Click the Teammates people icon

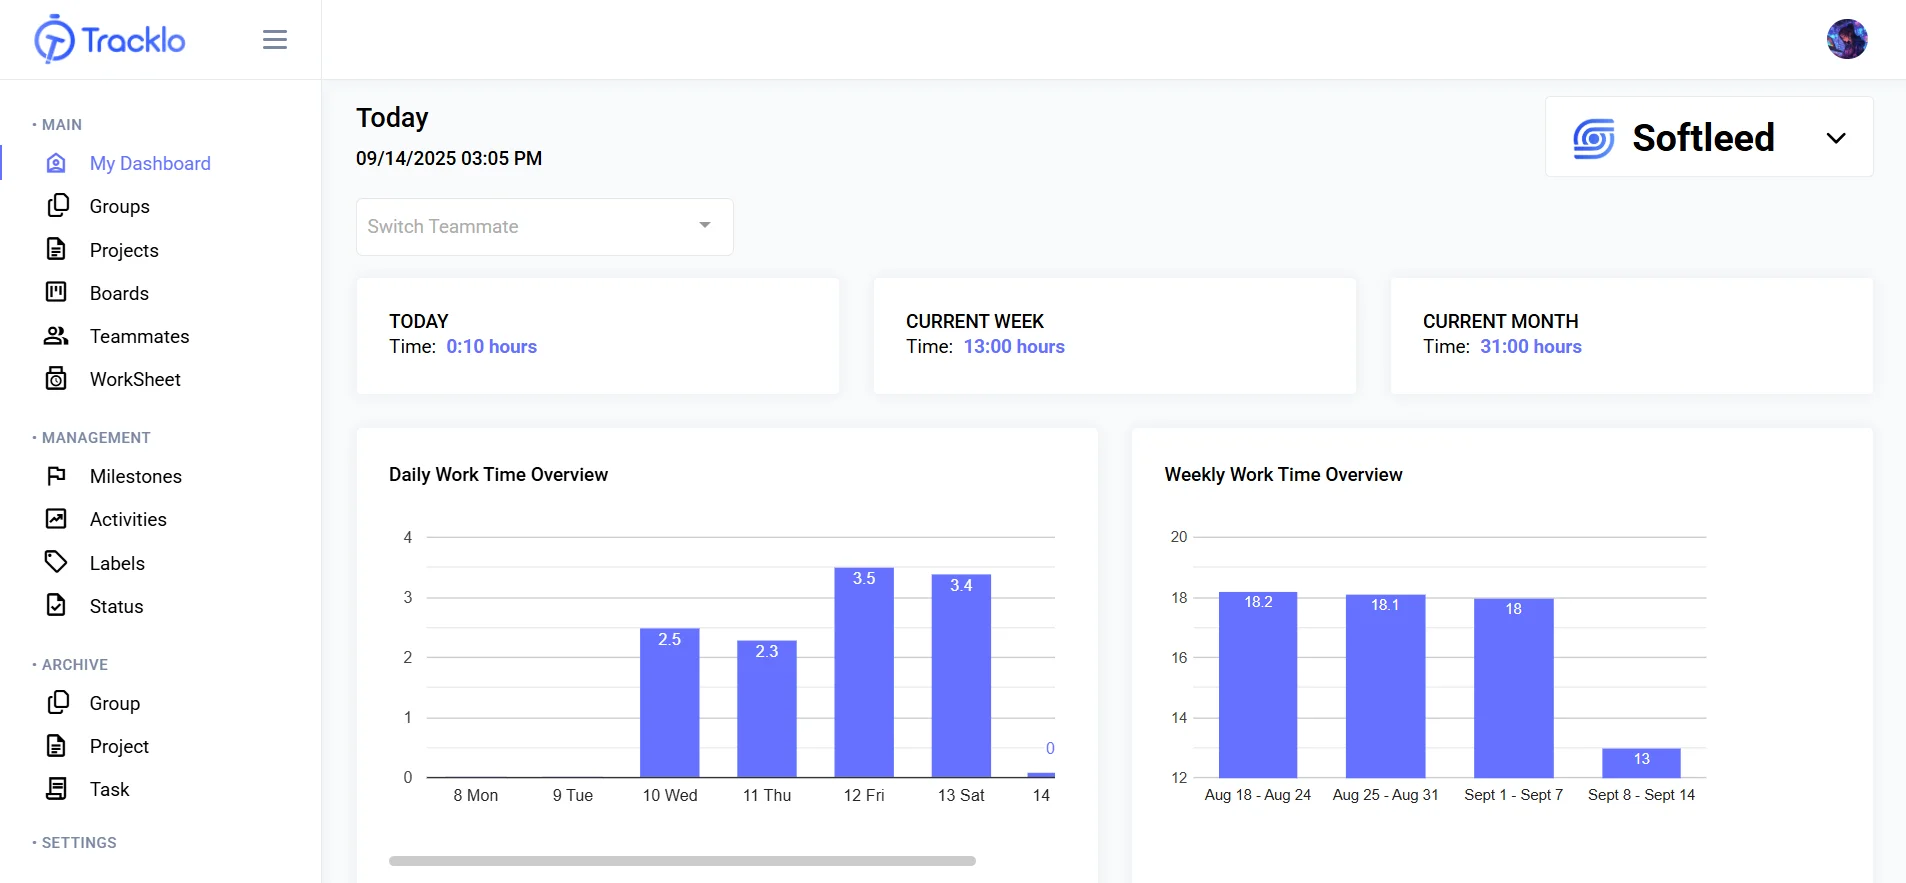pos(56,336)
